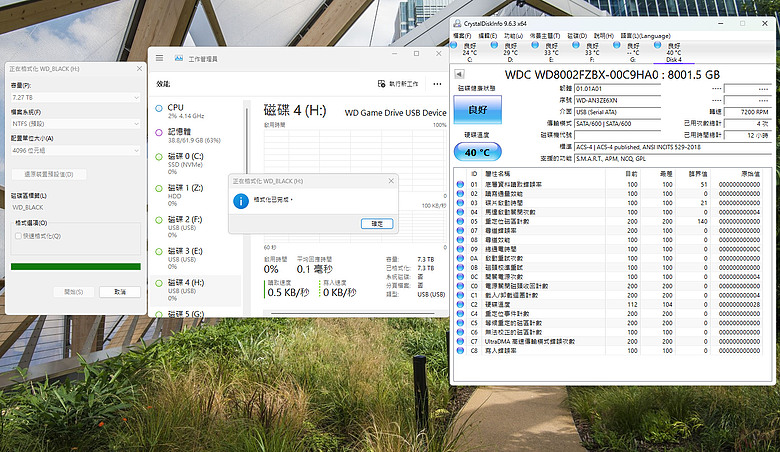Image resolution: width=780 pixels, height=452 pixels.
Task: Click status icon for attribute 01 row
Action: coord(460,184)
